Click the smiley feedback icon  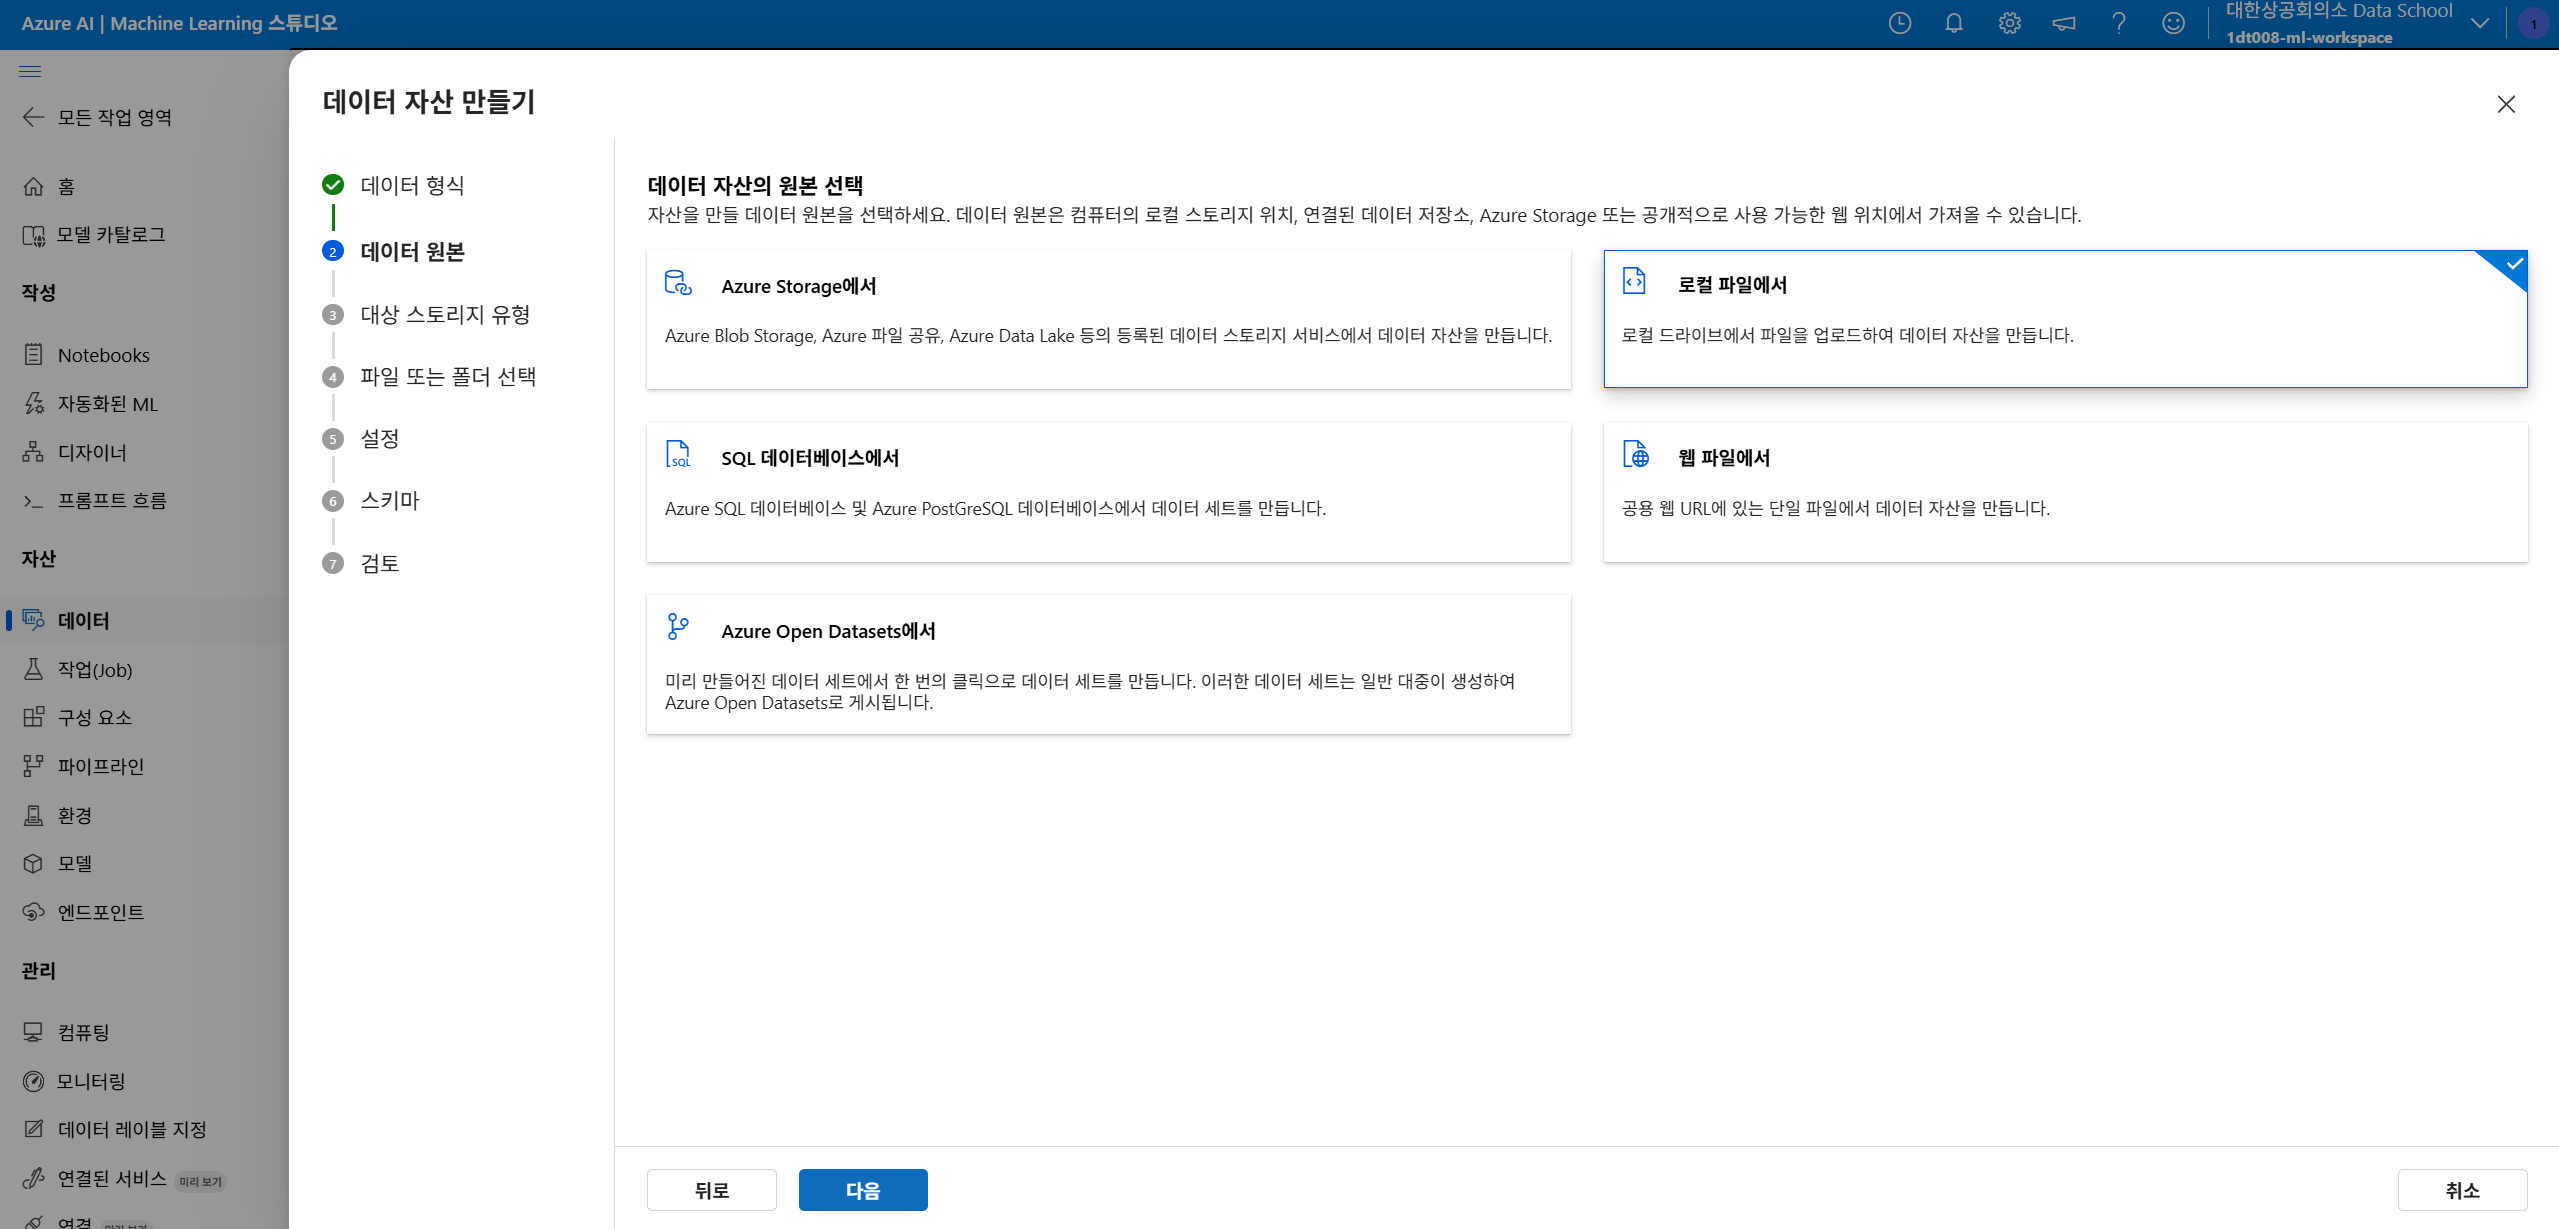coord(2173,23)
